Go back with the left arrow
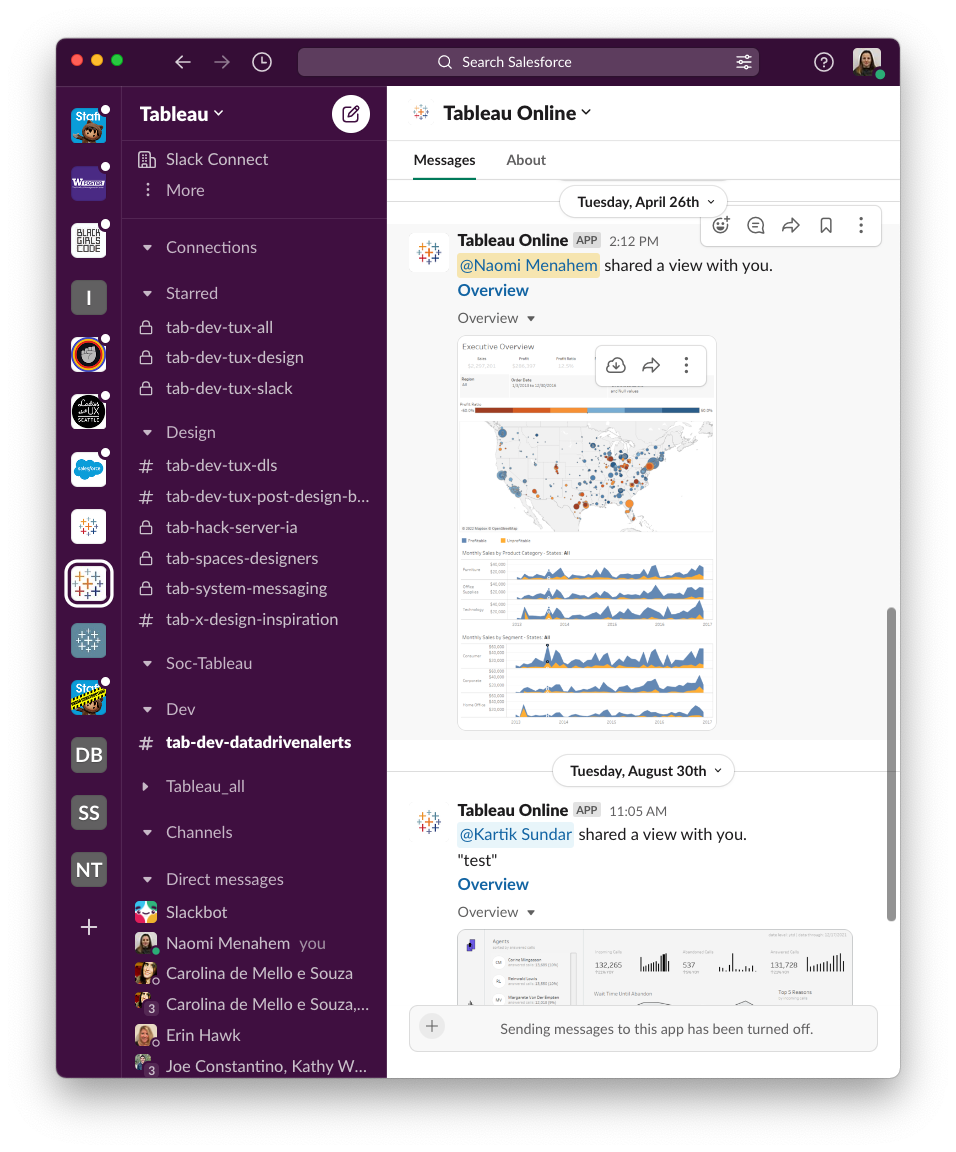Screen dimensions: 956x1152 point(183,62)
